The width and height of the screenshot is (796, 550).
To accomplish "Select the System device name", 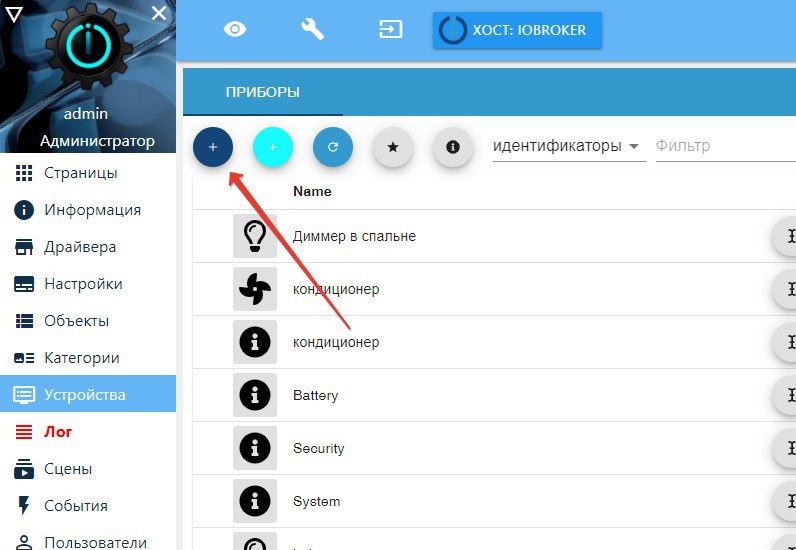I will click(x=316, y=501).
